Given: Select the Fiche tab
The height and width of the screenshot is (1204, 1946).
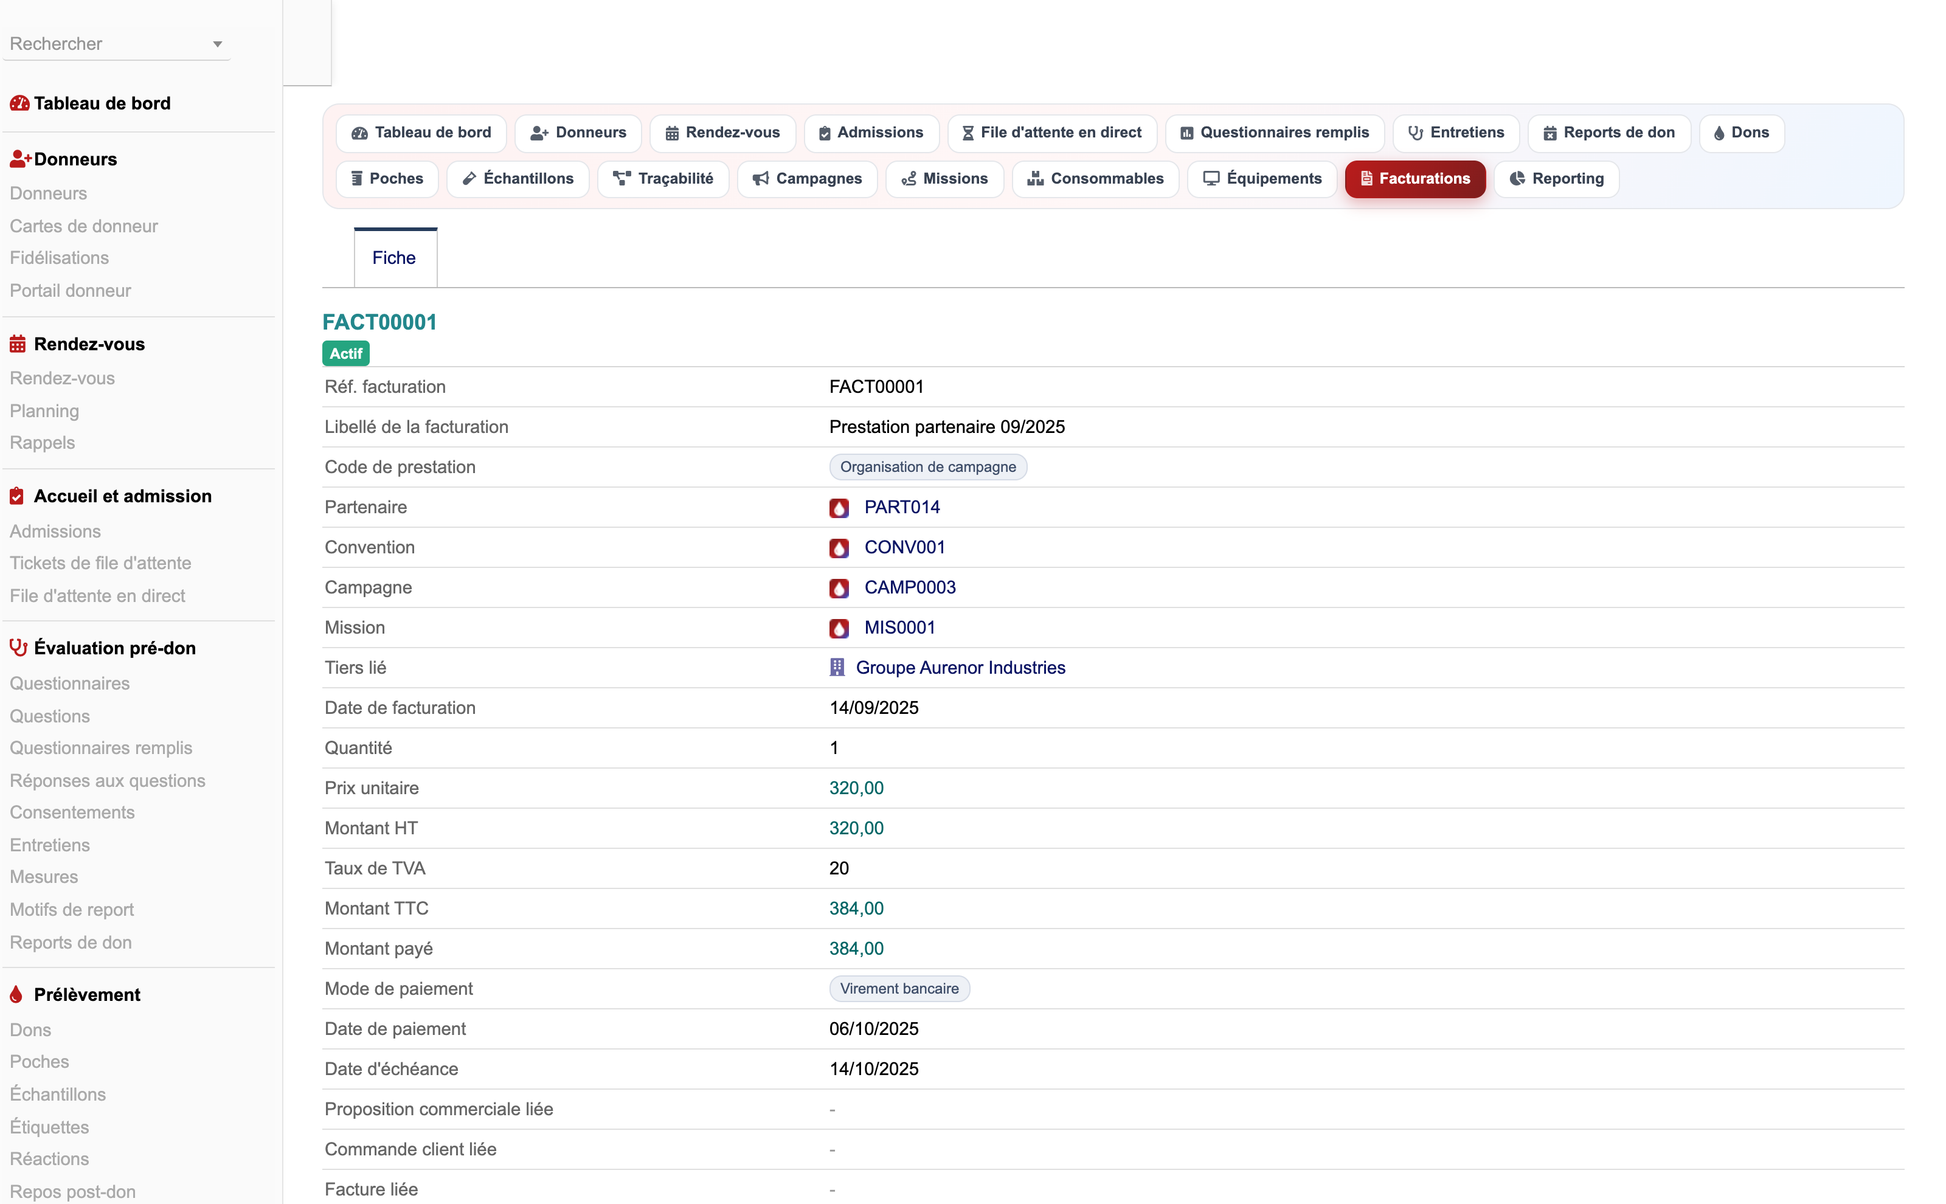Looking at the screenshot, I should [x=395, y=258].
